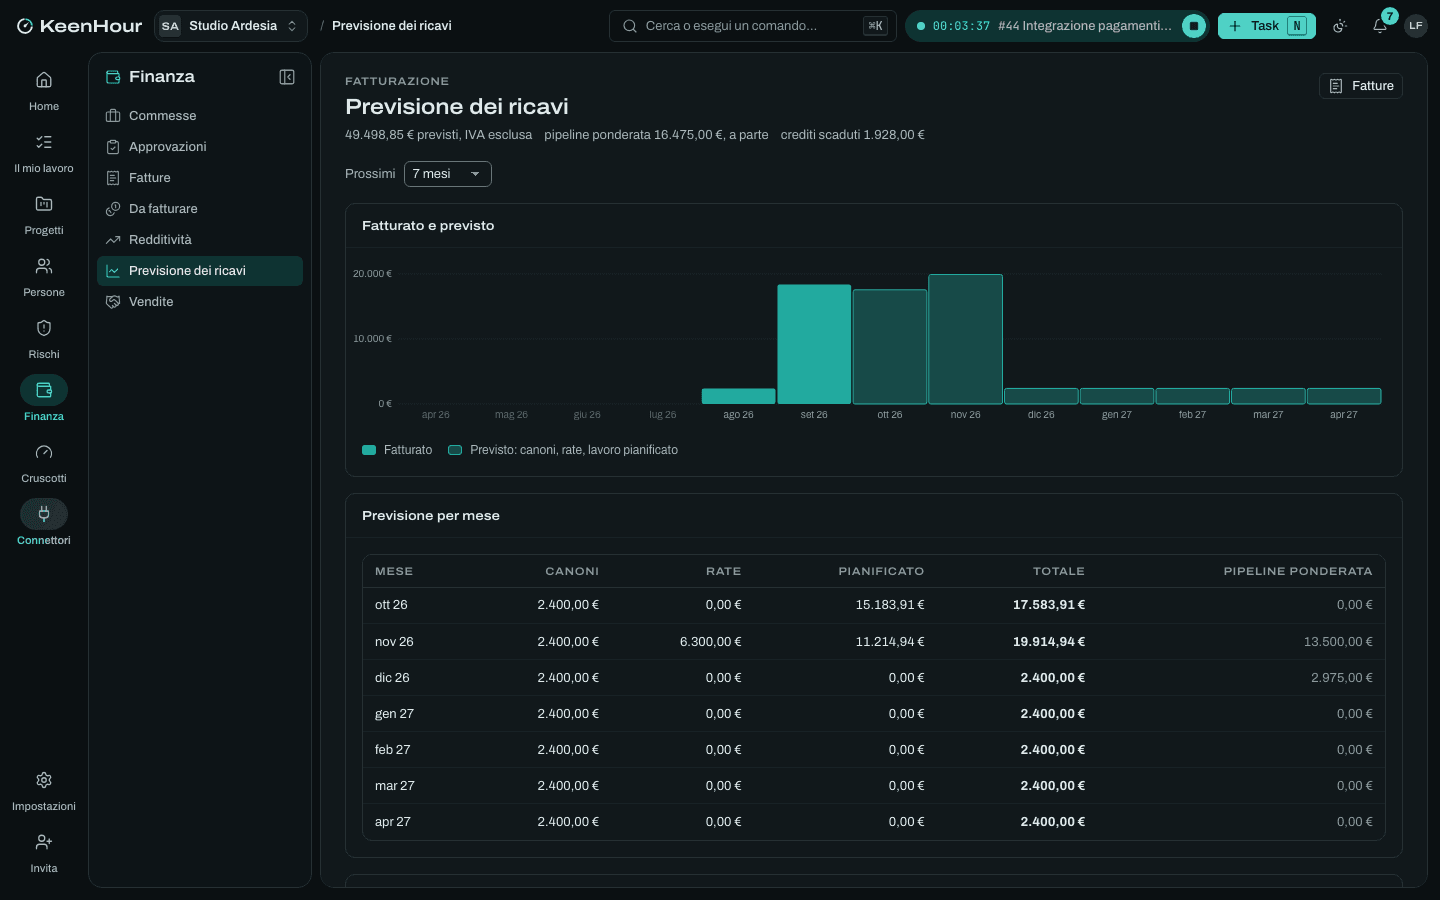1440x900 pixels.
Task: Click the ago 26 chart bar
Action: (x=738, y=396)
